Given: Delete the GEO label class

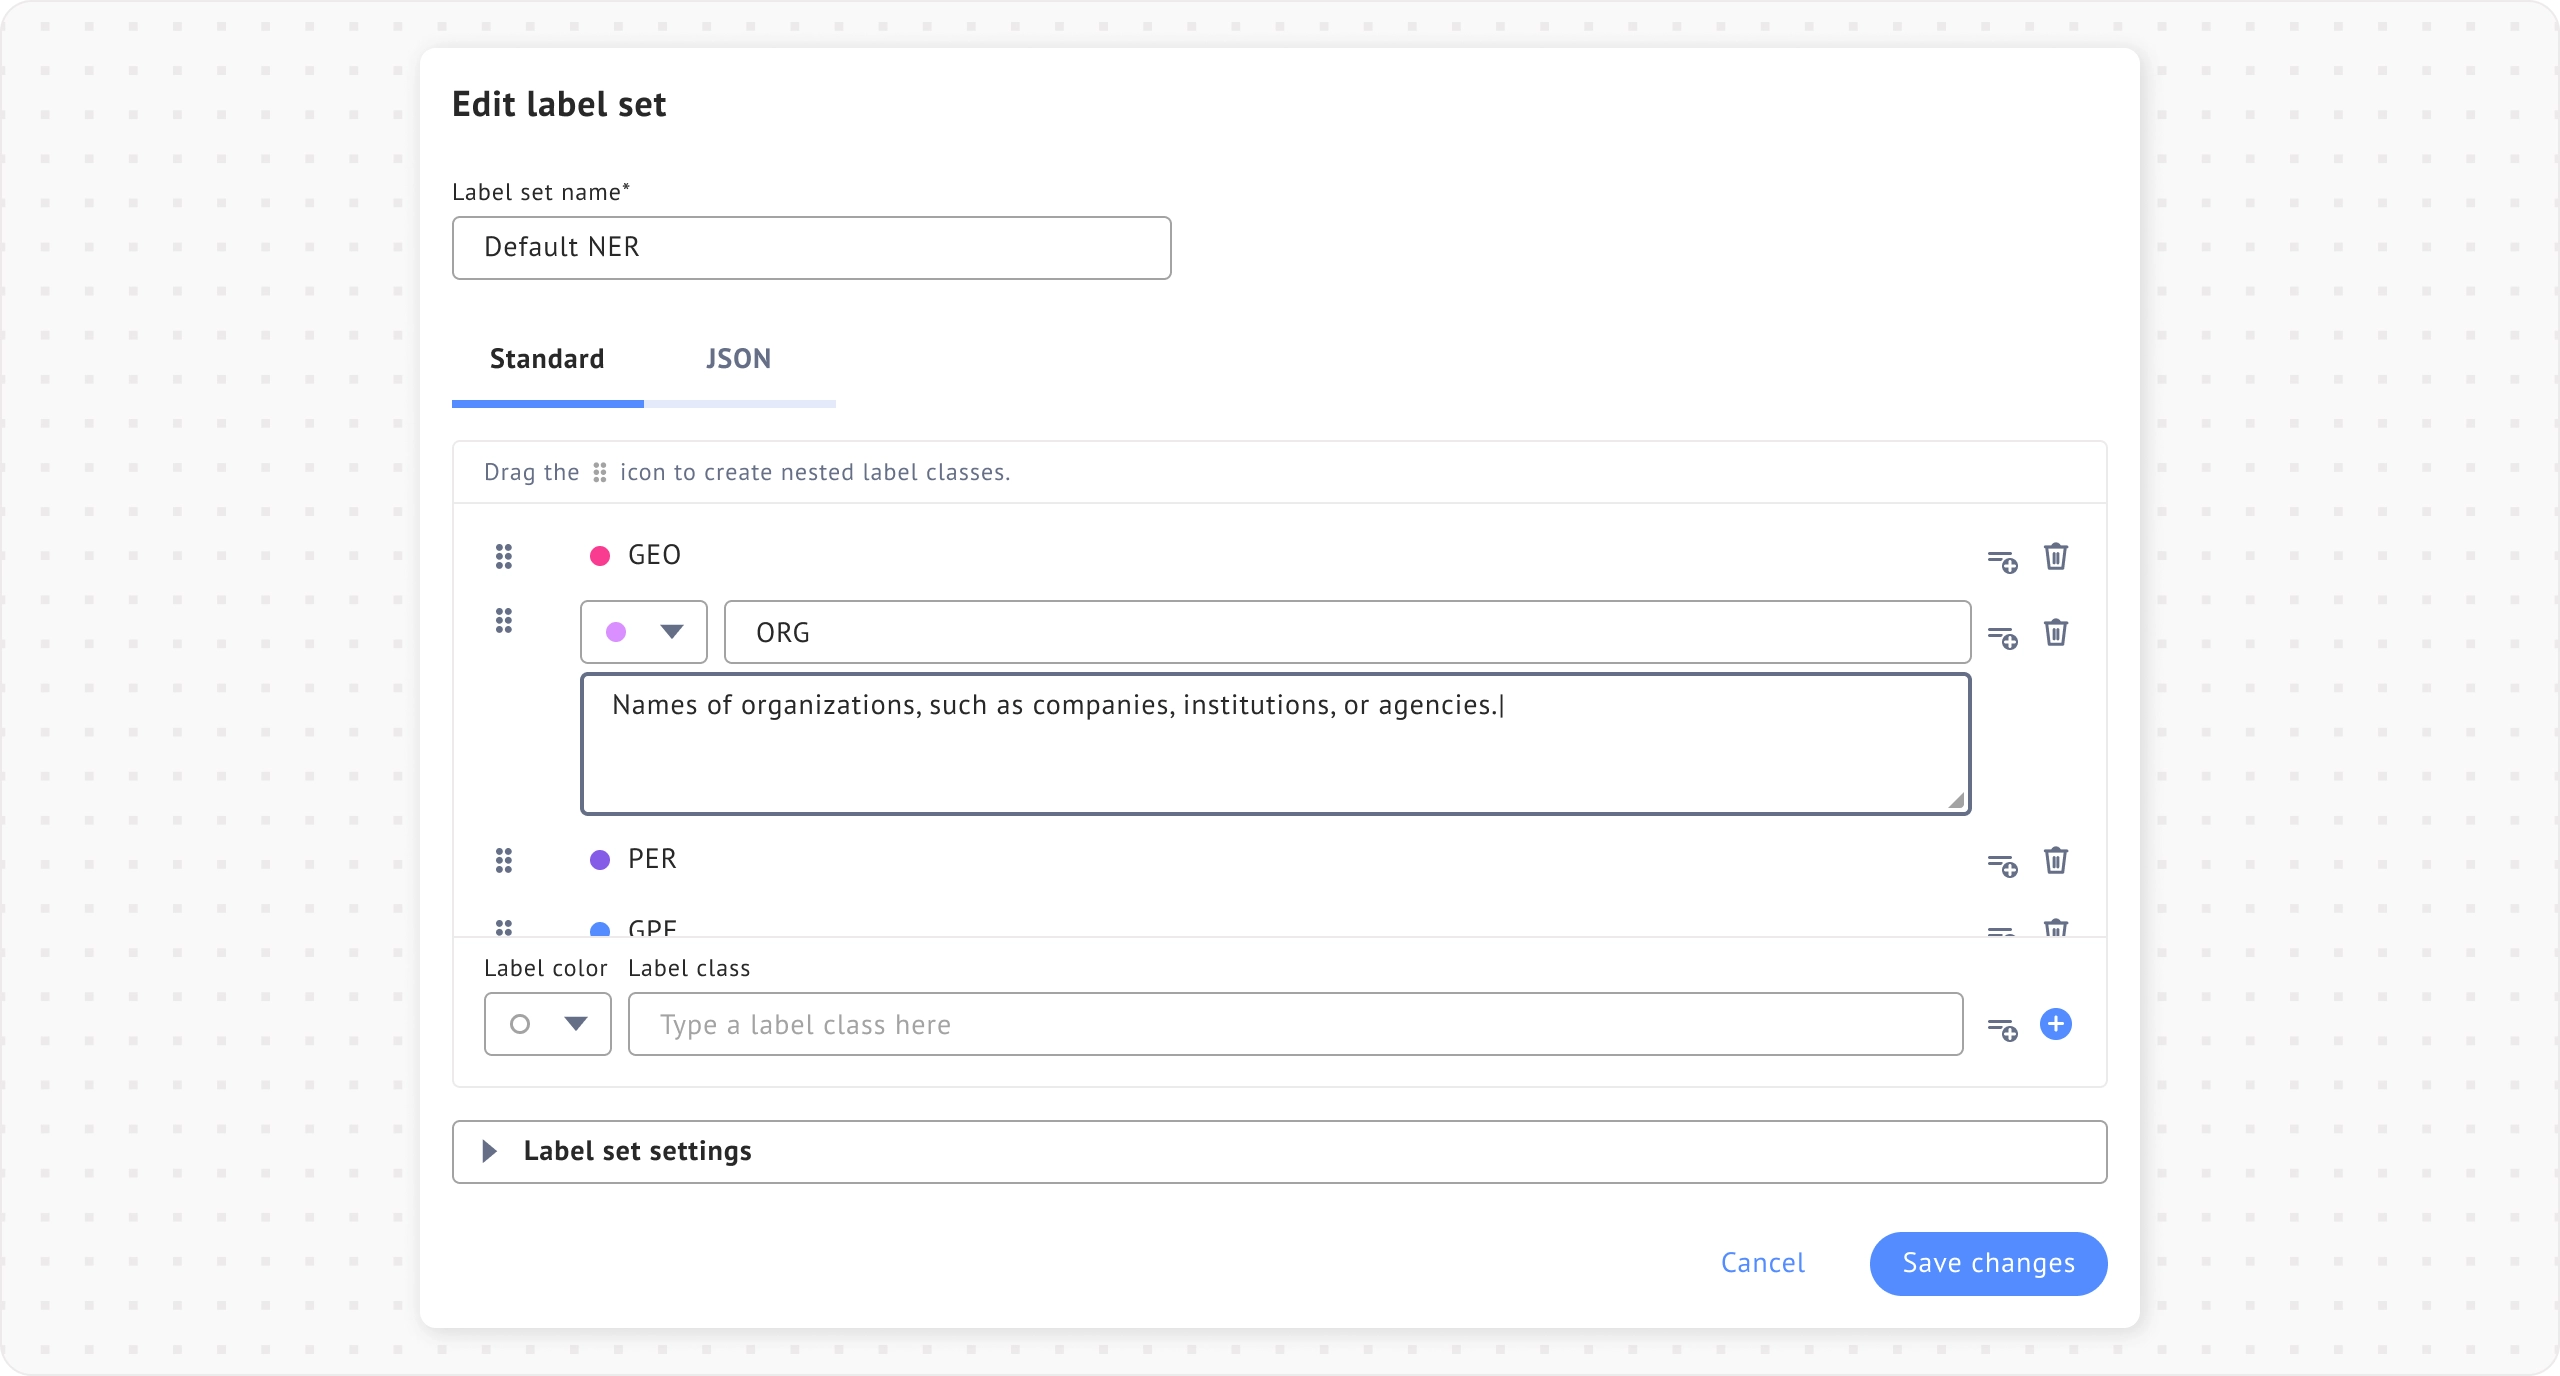Looking at the screenshot, I should pyautogui.click(x=2055, y=556).
